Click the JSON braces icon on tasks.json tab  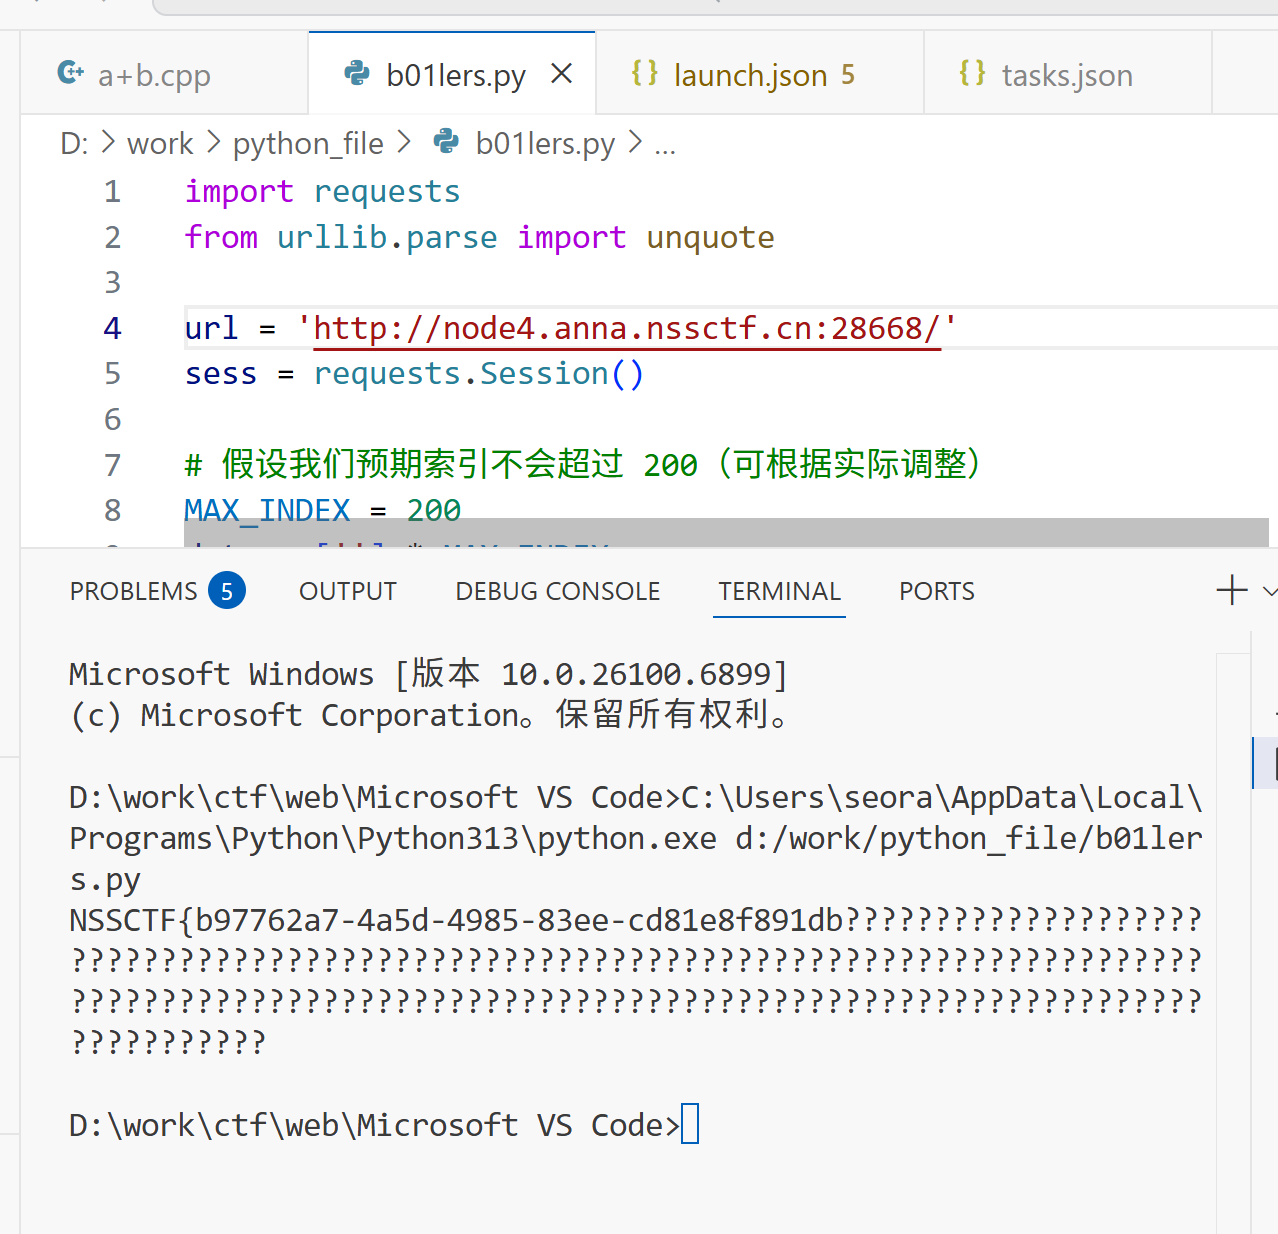pos(972,73)
